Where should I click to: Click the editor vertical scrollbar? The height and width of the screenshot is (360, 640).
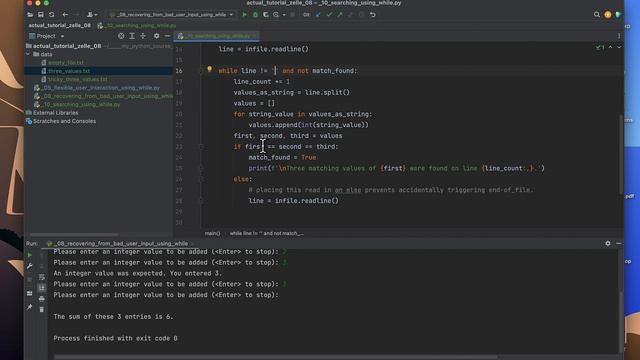[621, 155]
